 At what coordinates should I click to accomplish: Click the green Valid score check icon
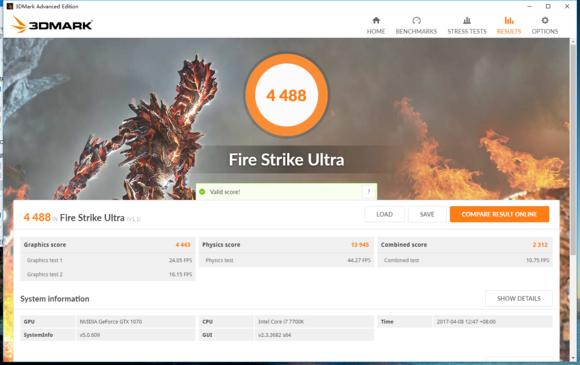[202, 192]
